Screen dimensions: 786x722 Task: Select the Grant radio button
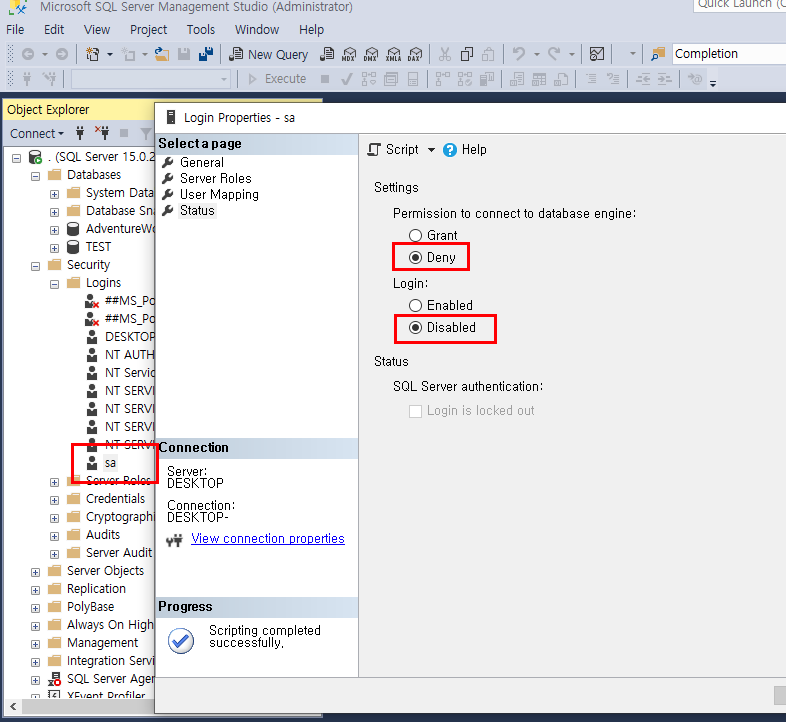coord(415,235)
